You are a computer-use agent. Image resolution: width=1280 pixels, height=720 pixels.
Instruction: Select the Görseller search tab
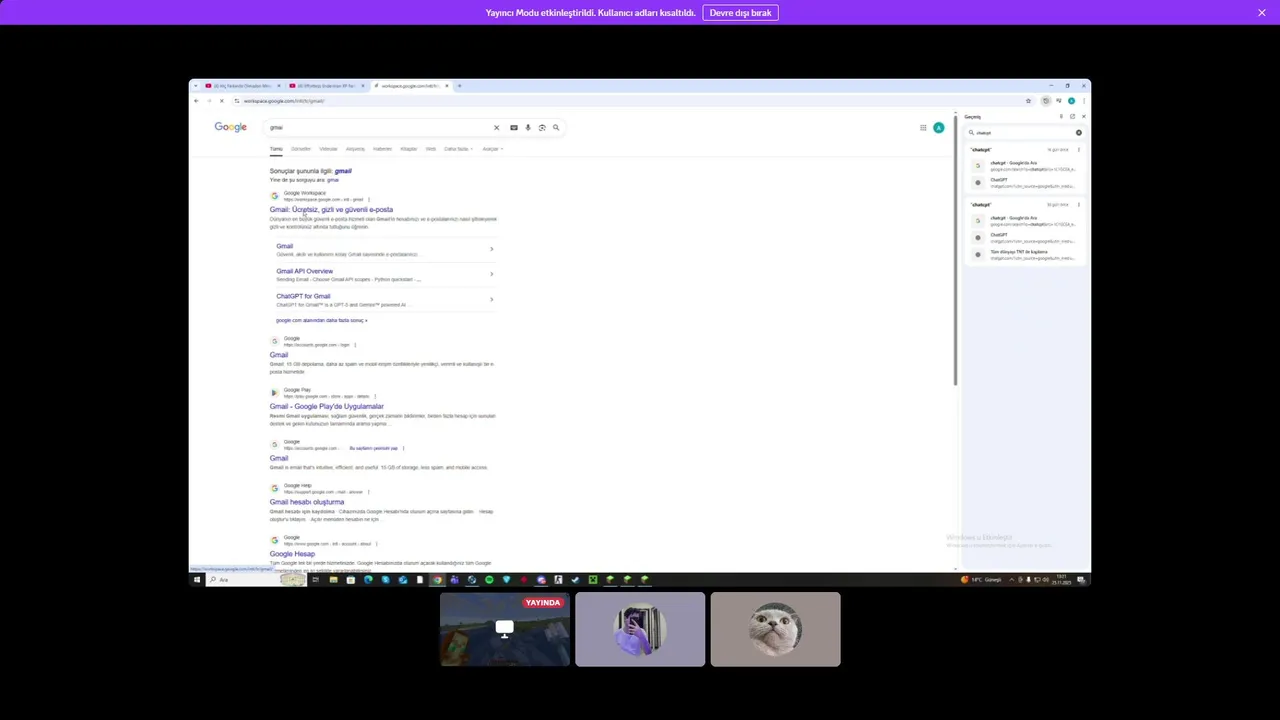[x=301, y=149]
